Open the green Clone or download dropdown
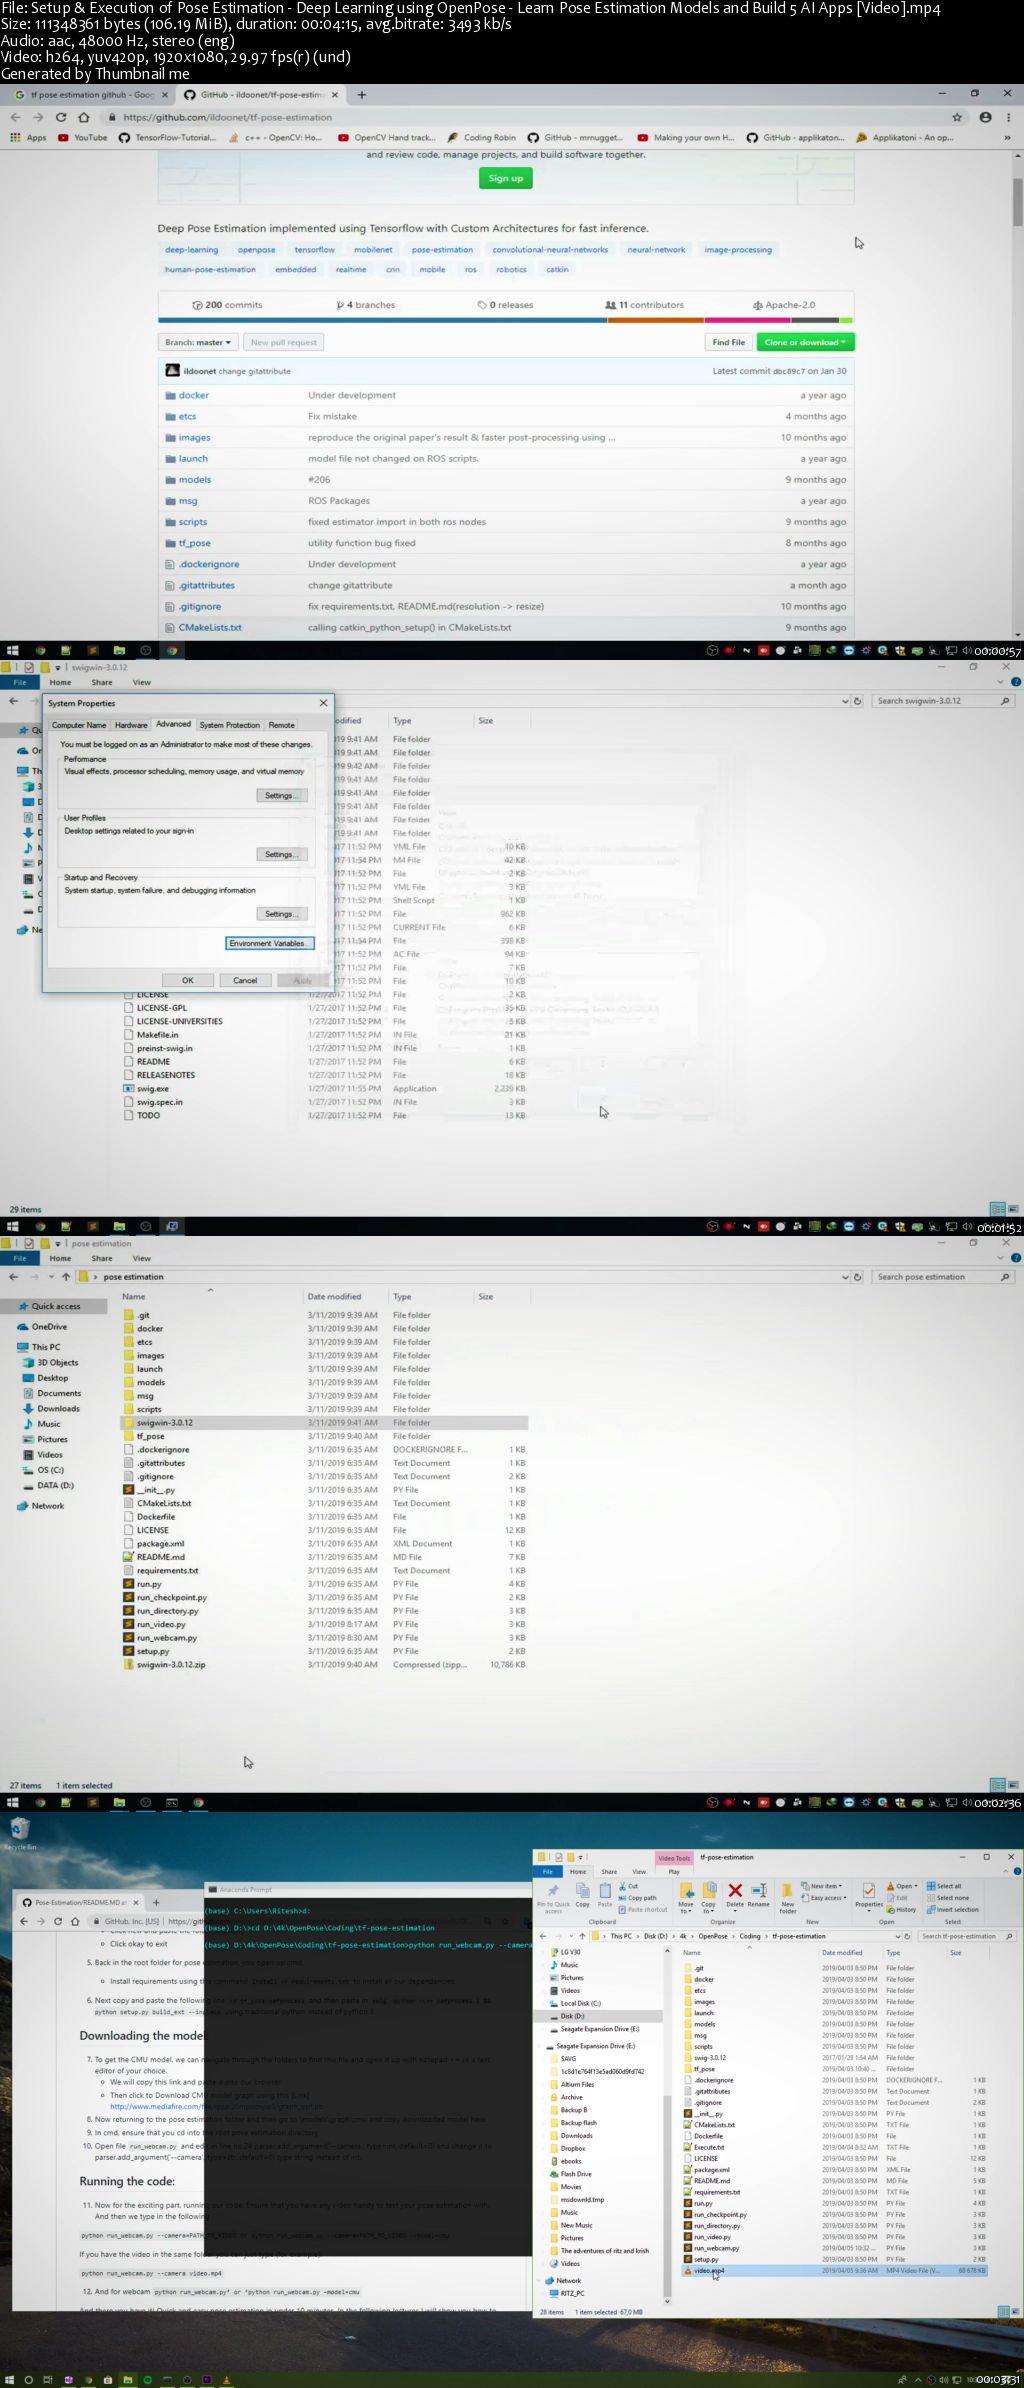The image size is (1024, 2388). (x=805, y=342)
